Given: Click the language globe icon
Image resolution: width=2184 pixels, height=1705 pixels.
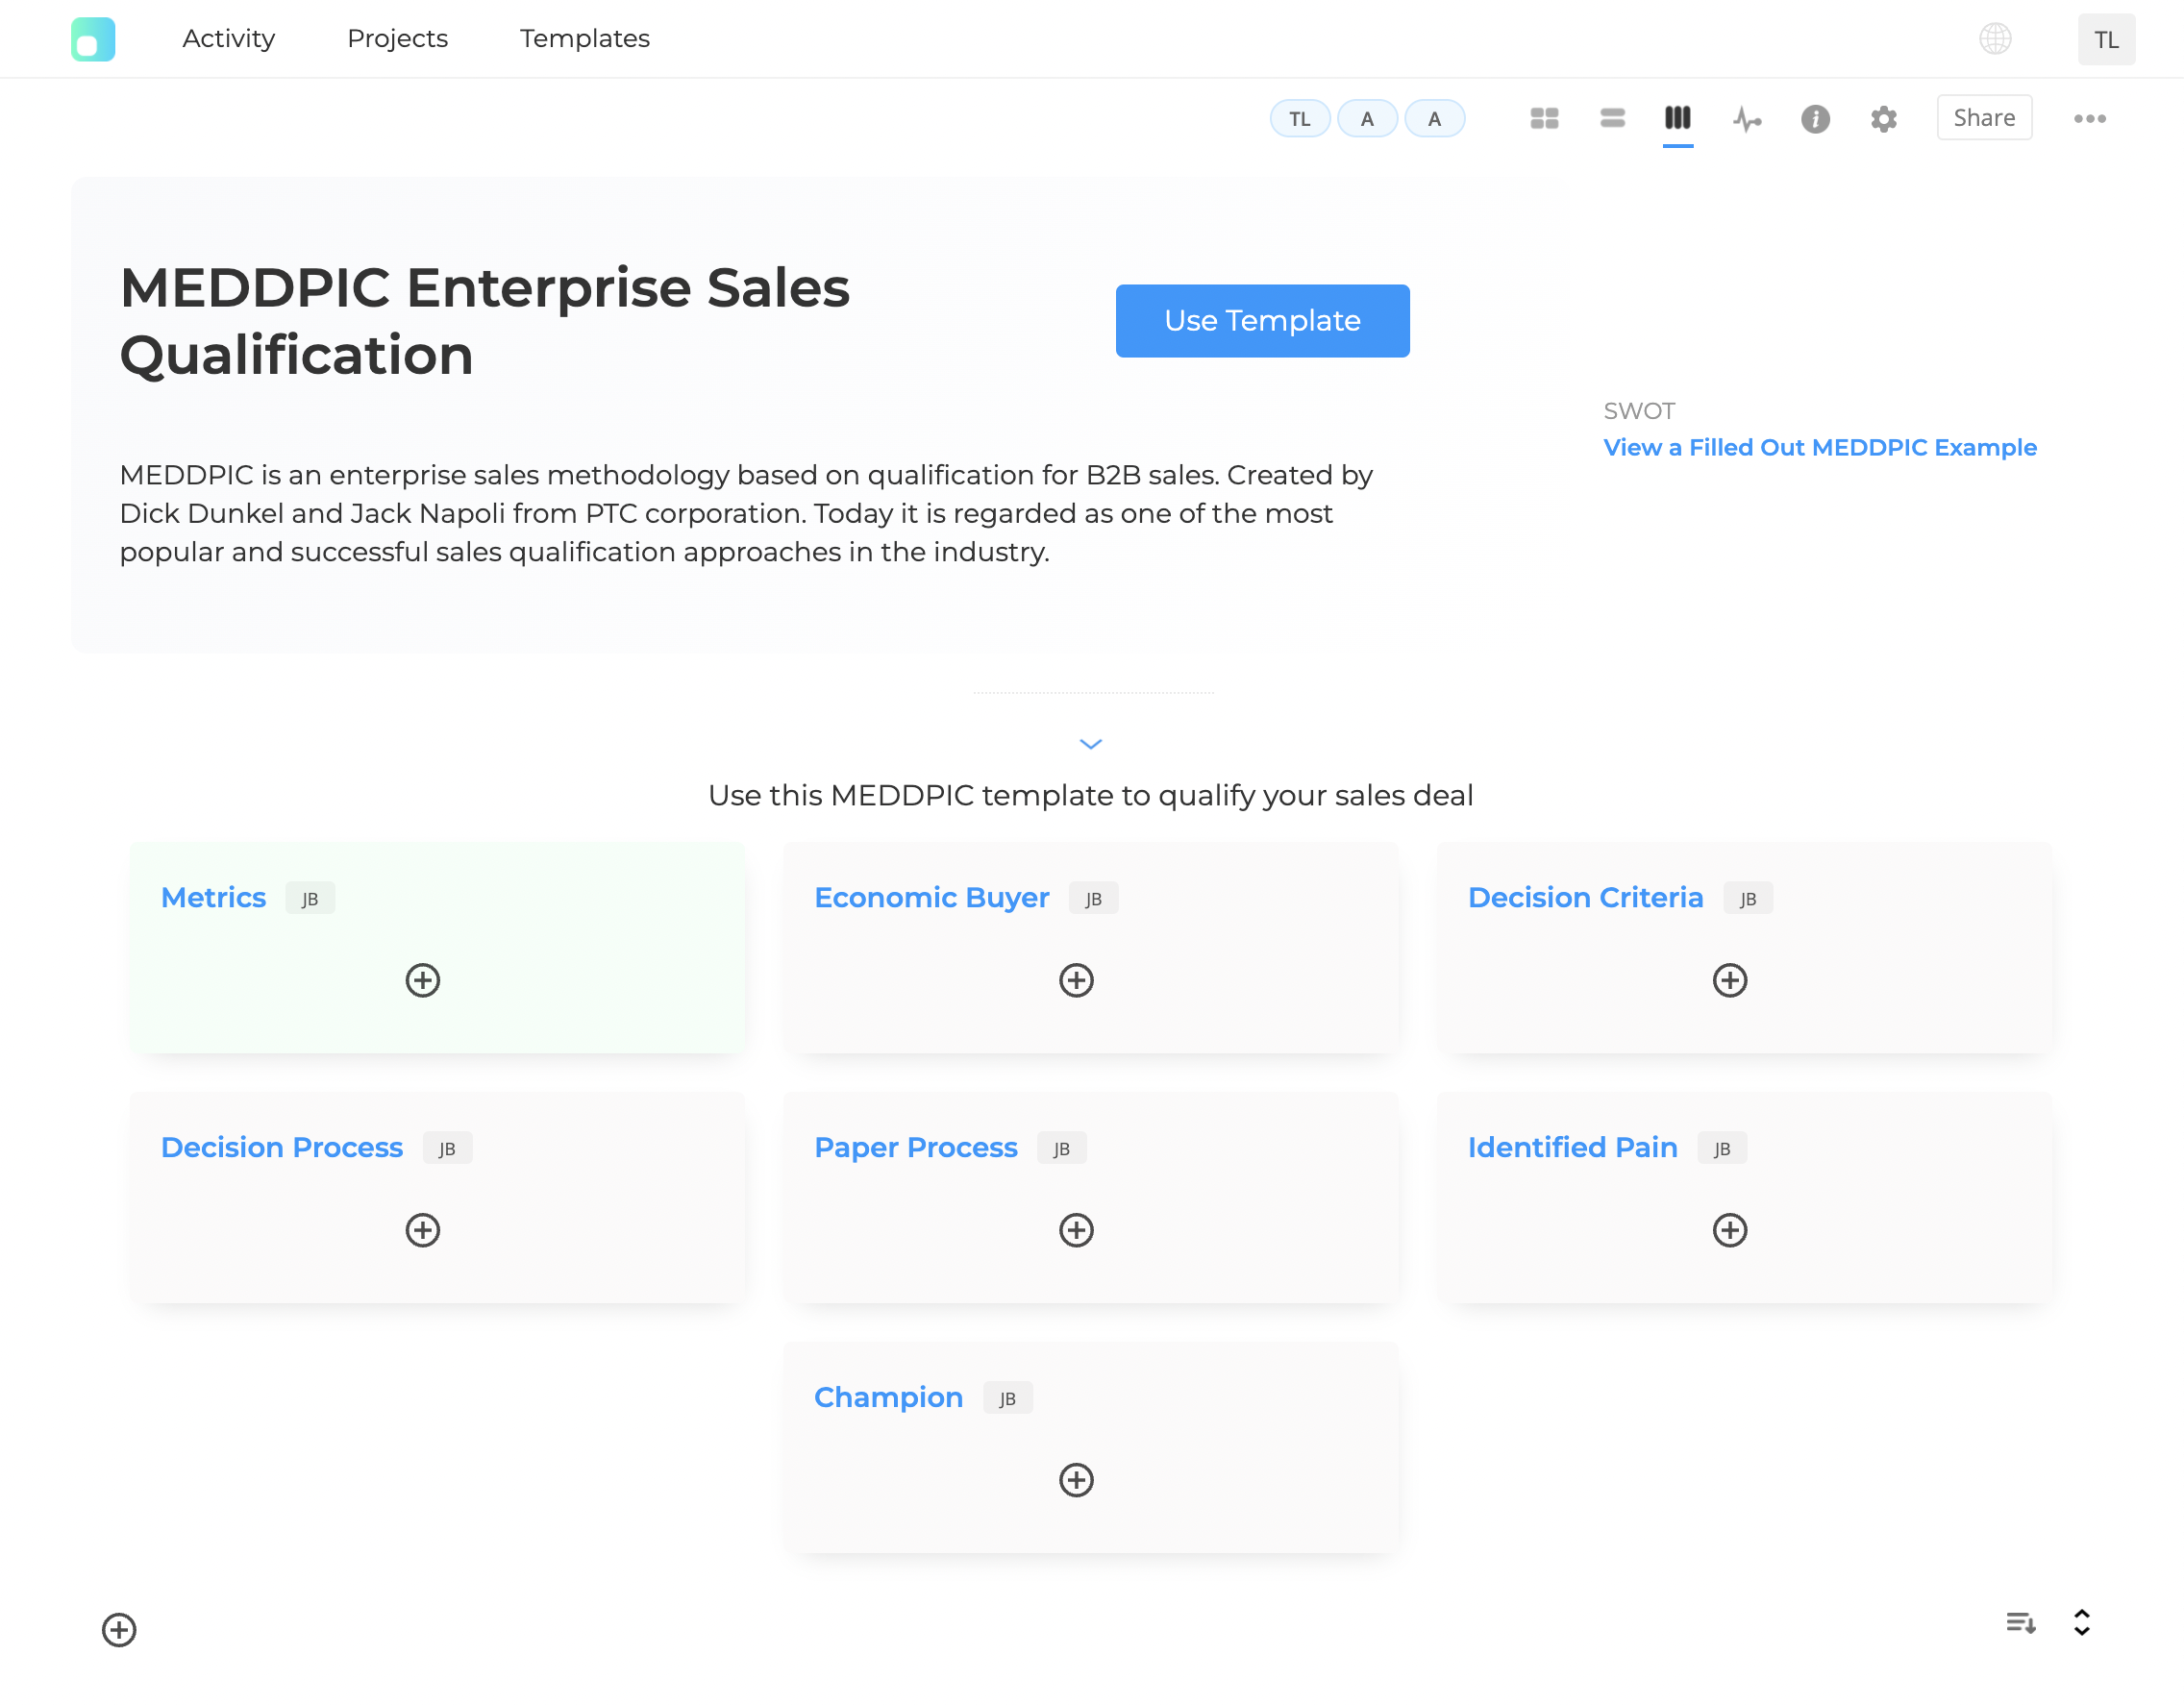Looking at the screenshot, I should click(1996, 38).
